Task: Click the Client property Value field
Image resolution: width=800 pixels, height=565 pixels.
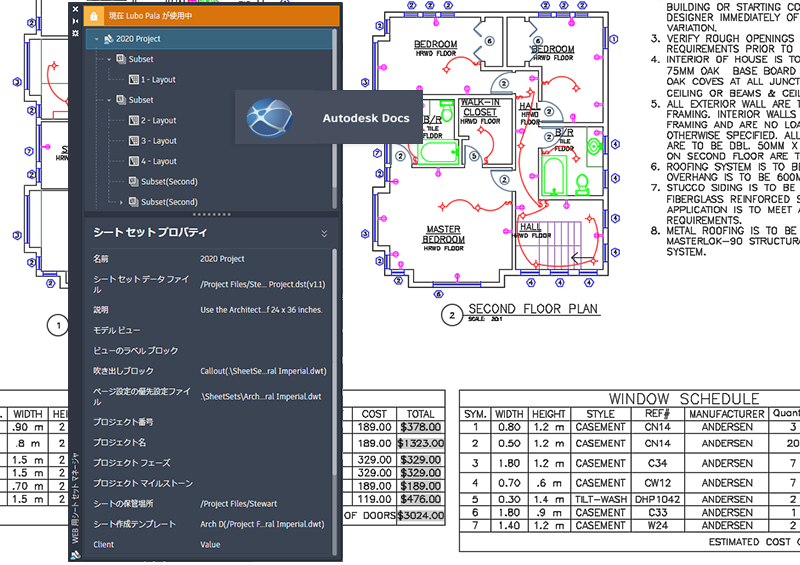Action: pos(210,545)
